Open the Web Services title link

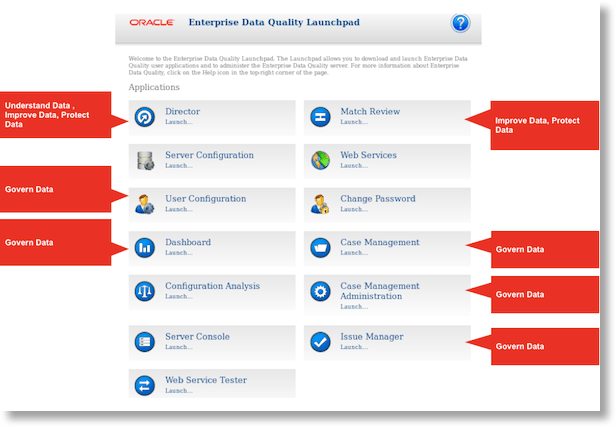pos(368,155)
